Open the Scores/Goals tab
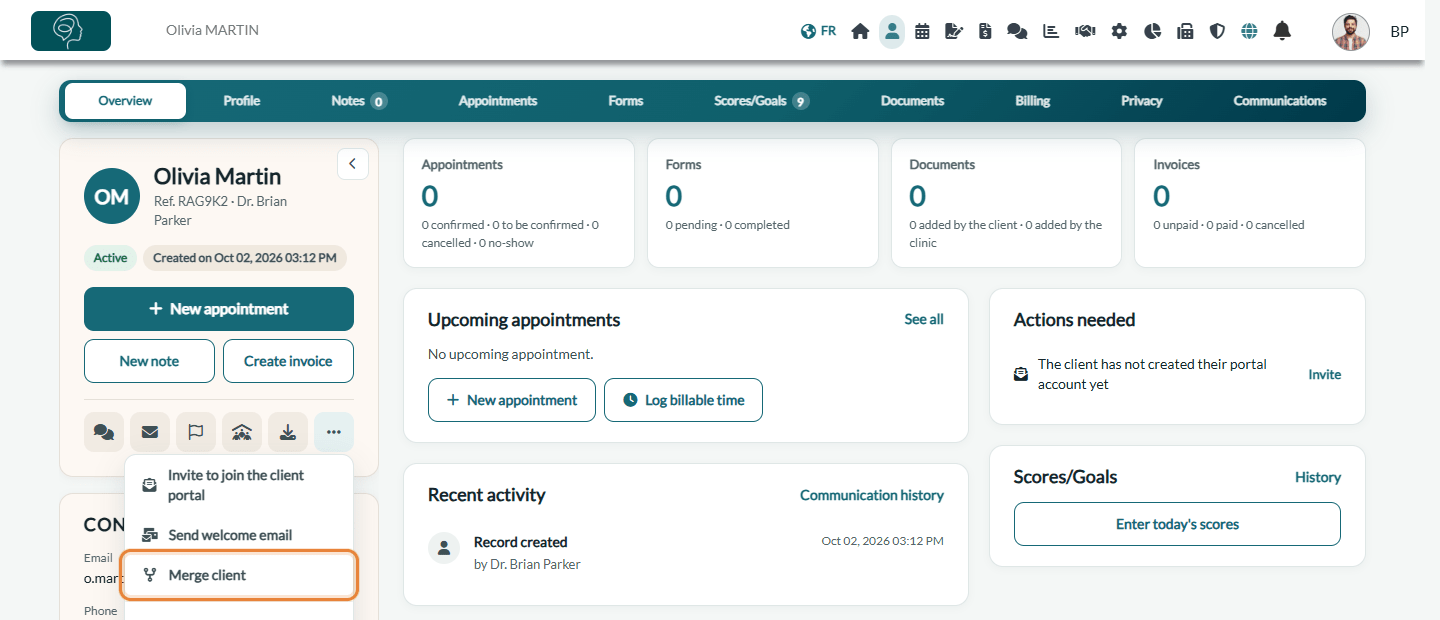The width and height of the screenshot is (1440, 620). pos(762,101)
